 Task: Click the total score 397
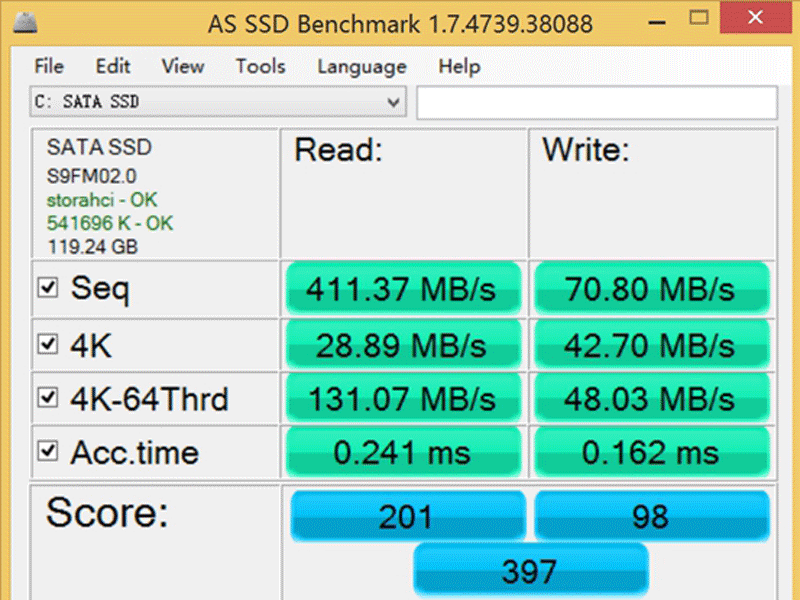click(x=531, y=571)
